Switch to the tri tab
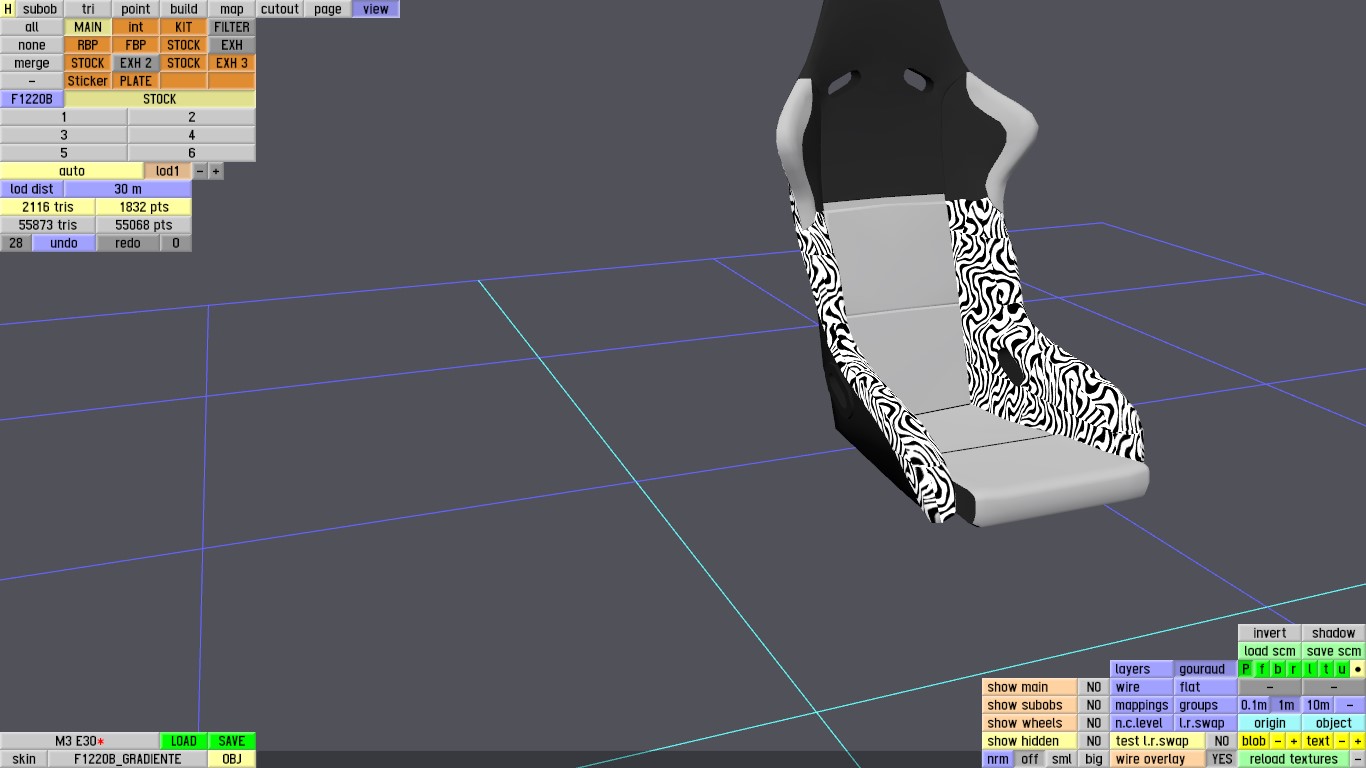 pyautogui.click(x=88, y=9)
